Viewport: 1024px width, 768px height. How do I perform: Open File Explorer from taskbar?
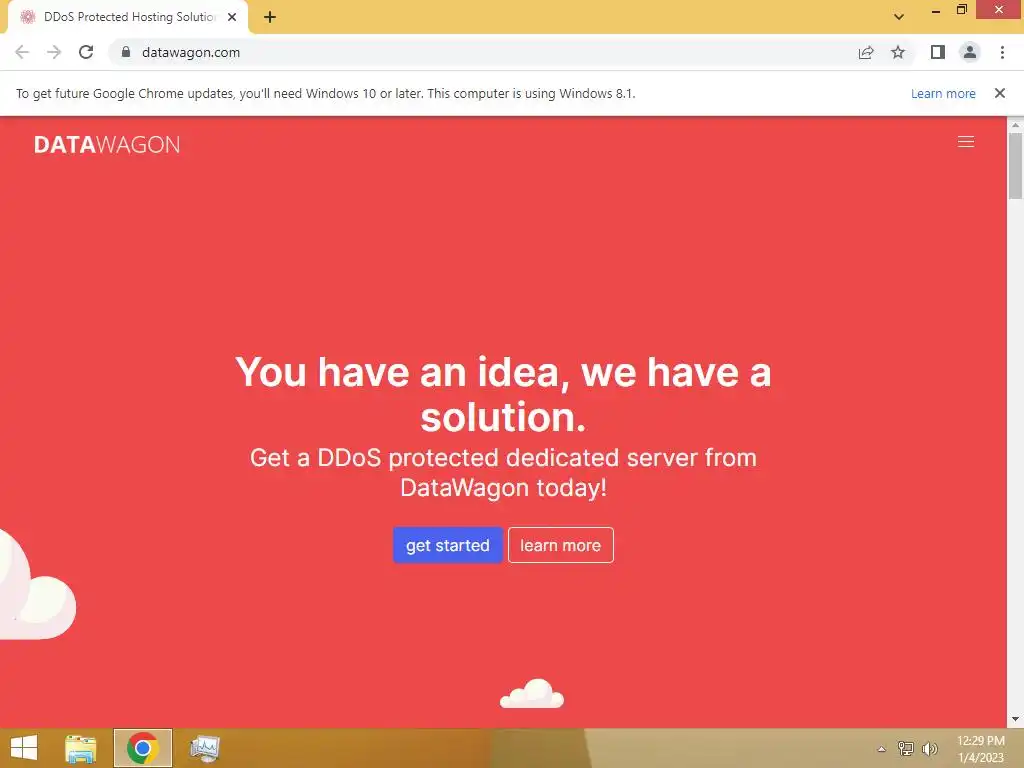(x=81, y=748)
